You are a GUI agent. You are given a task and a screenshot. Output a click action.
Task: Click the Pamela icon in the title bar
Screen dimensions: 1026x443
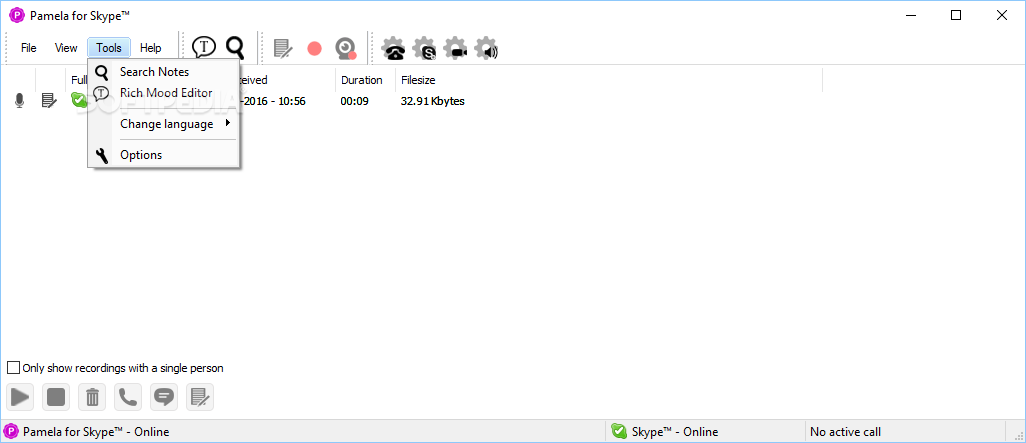[x=17, y=16]
